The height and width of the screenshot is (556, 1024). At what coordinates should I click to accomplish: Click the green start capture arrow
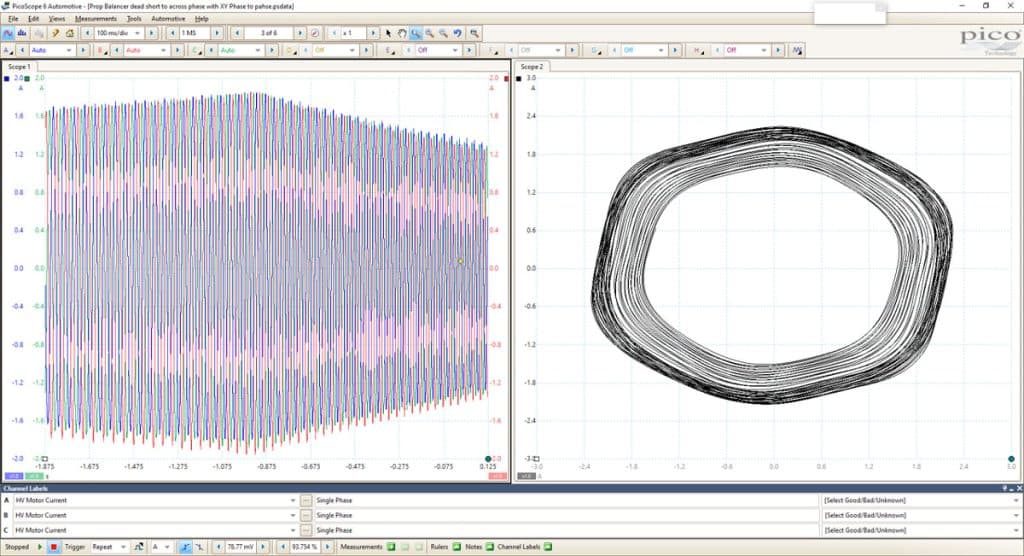click(x=40, y=547)
